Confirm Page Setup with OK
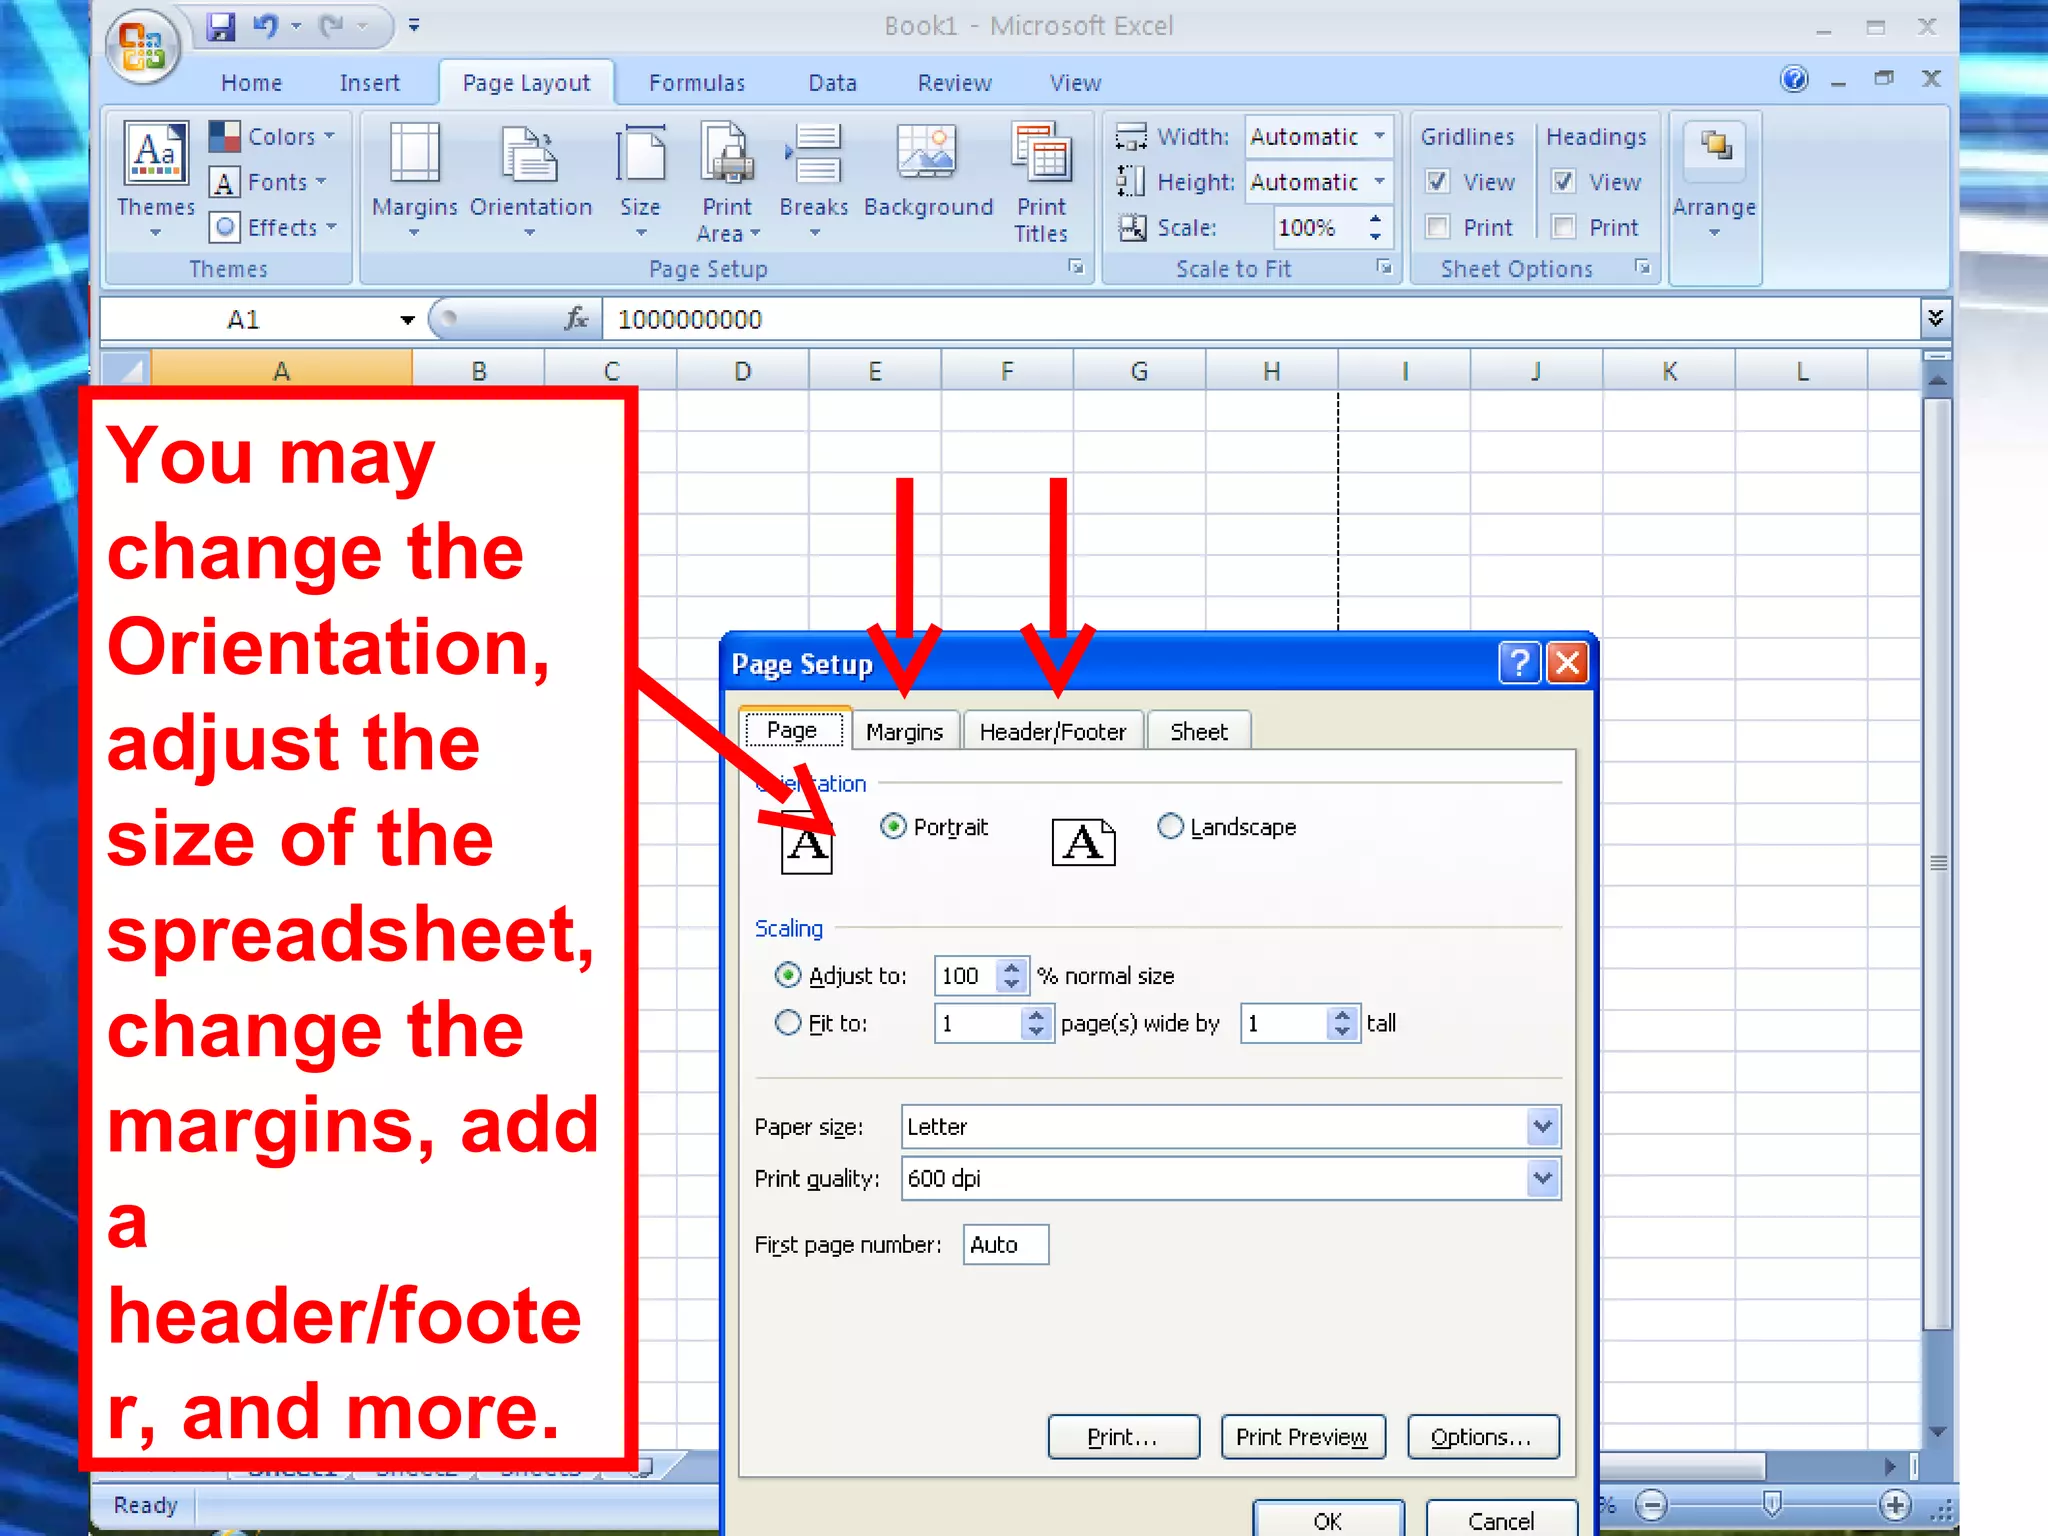 (1328, 1520)
